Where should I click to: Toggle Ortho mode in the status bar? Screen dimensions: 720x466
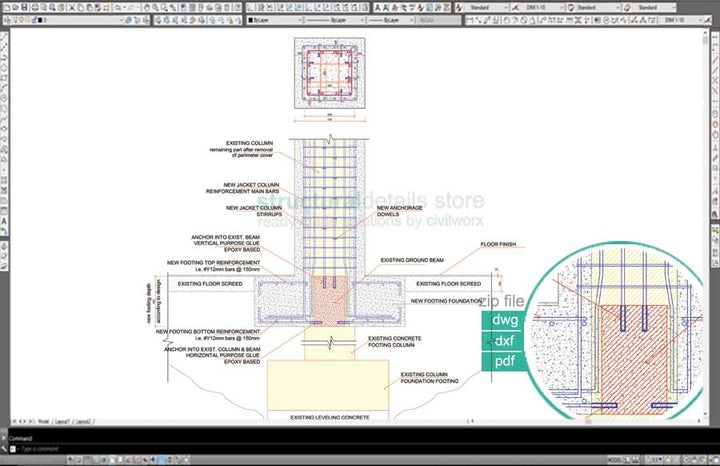(95, 459)
